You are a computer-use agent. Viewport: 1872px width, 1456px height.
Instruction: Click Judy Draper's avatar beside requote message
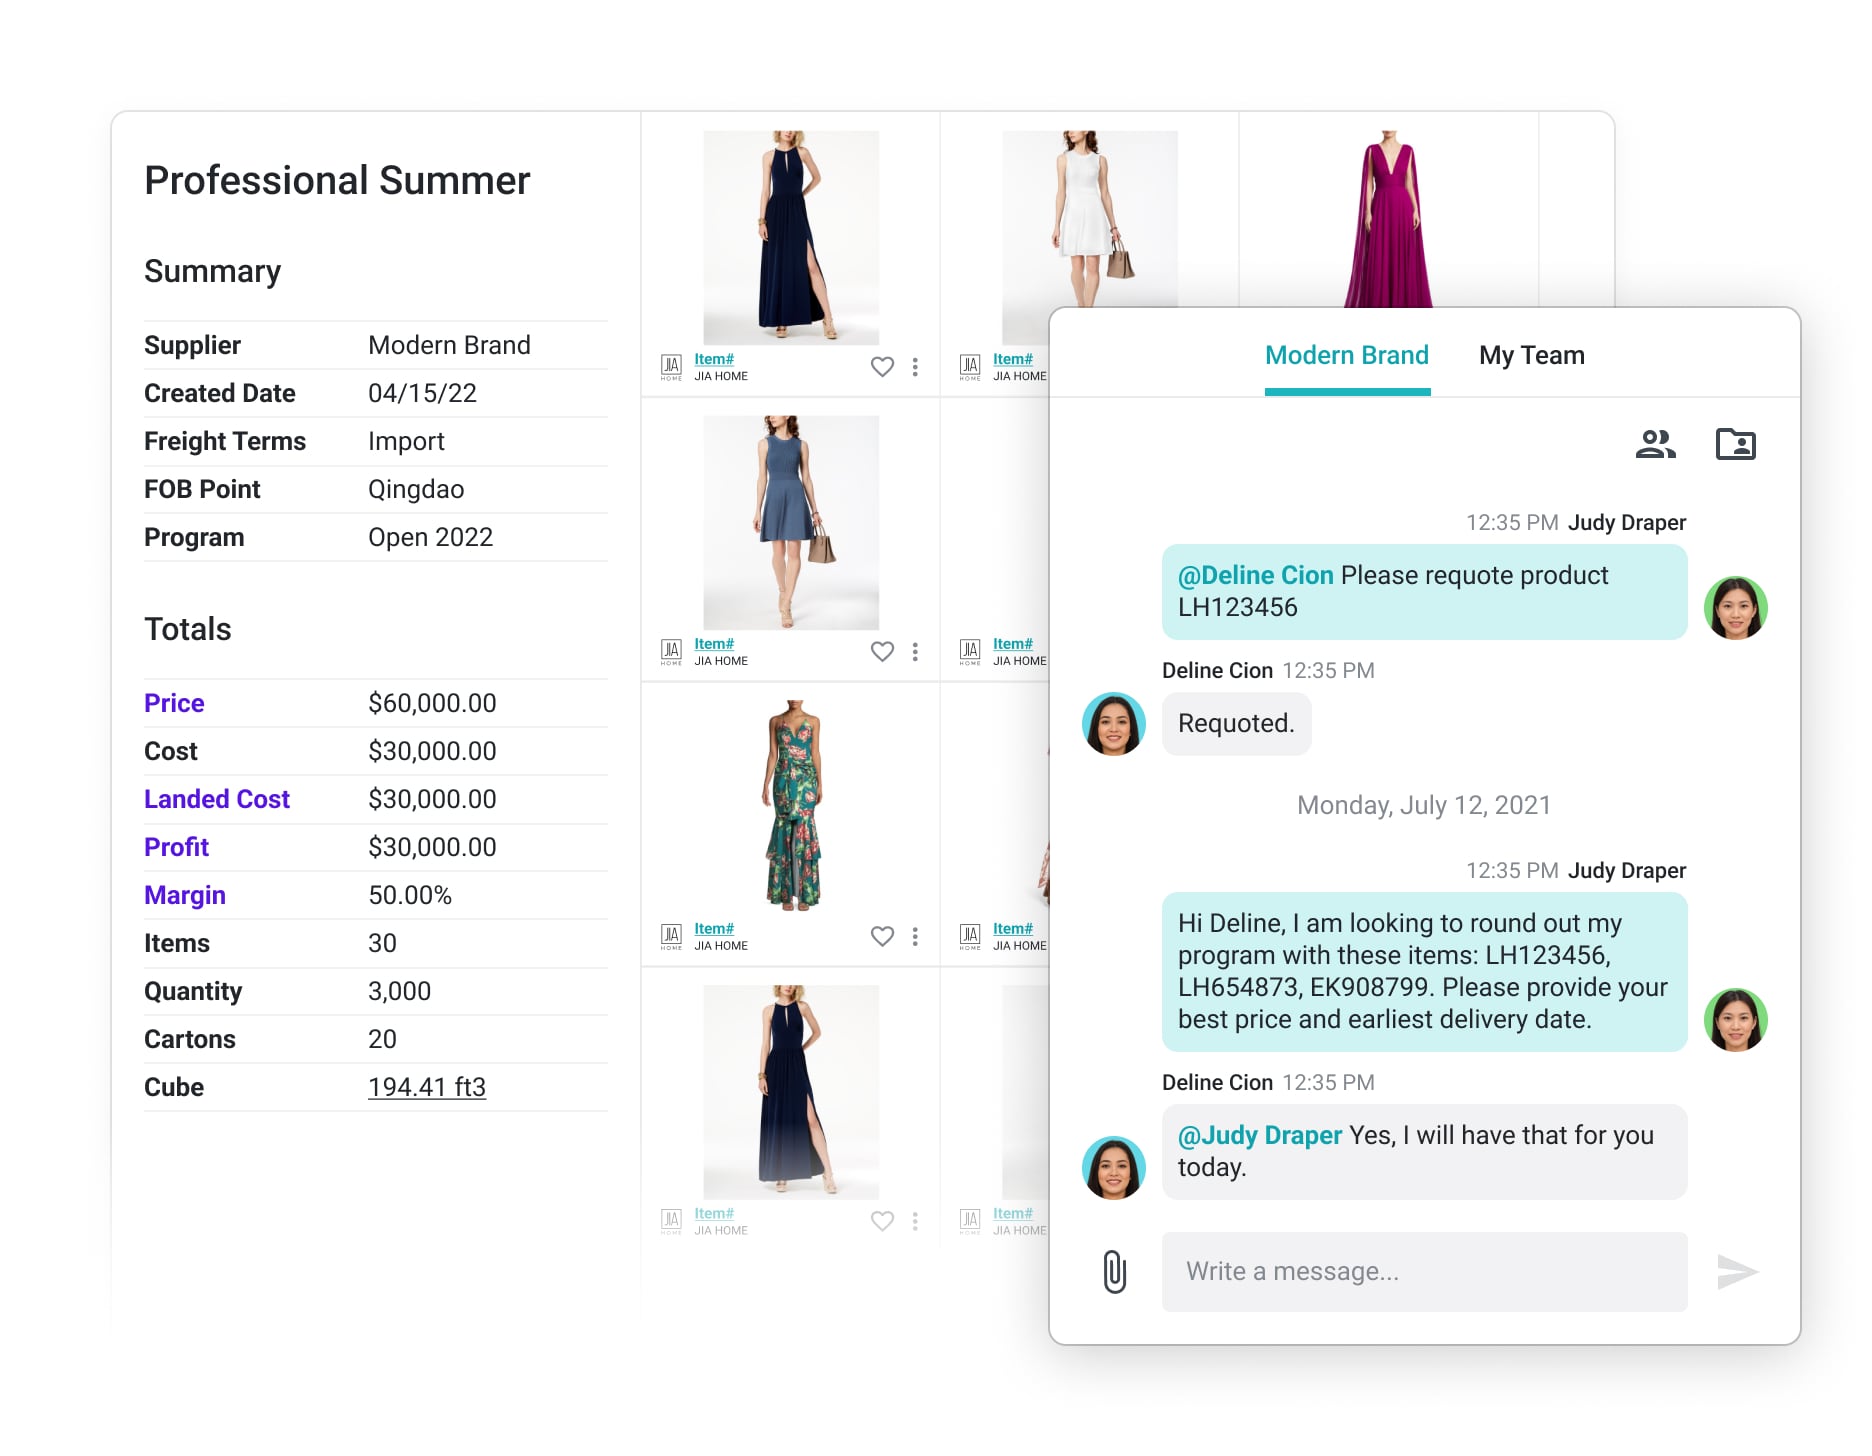point(1735,608)
